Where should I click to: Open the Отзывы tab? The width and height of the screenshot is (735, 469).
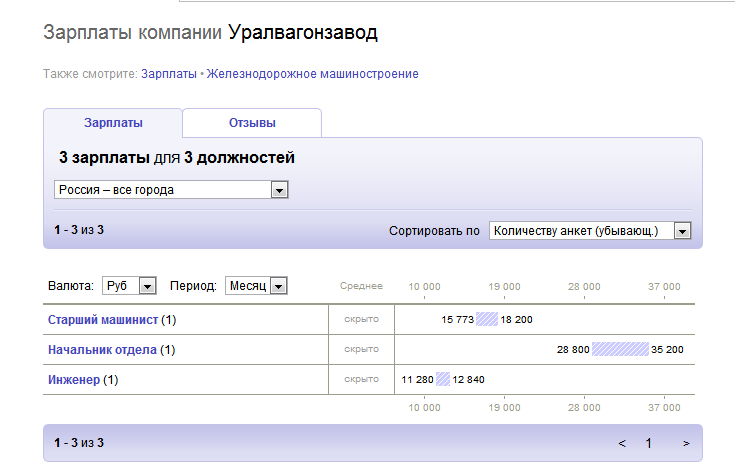click(252, 123)
